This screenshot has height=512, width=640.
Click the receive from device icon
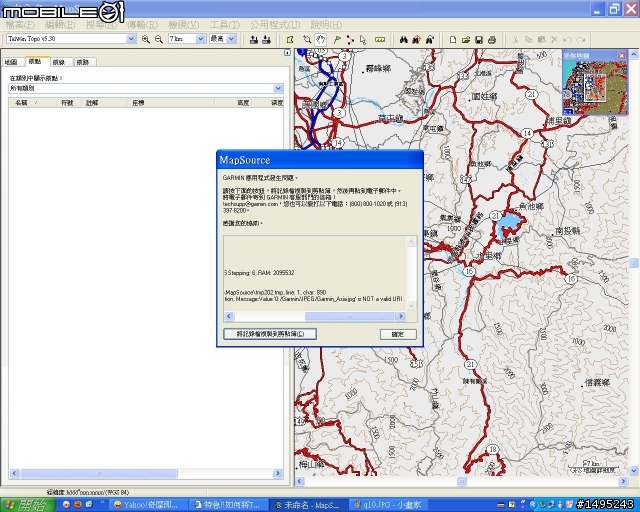[x=267, y=40]
